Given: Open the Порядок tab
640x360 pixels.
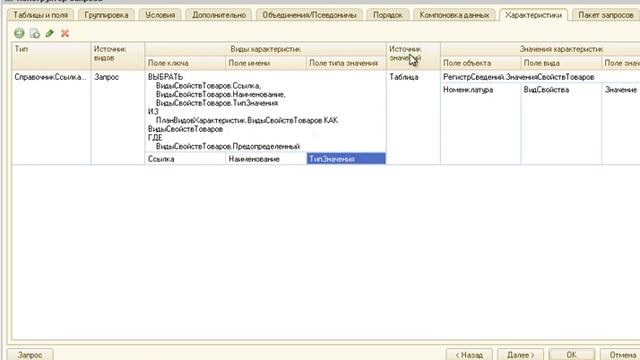Looking at the screenshot, I should coord(388,15).
